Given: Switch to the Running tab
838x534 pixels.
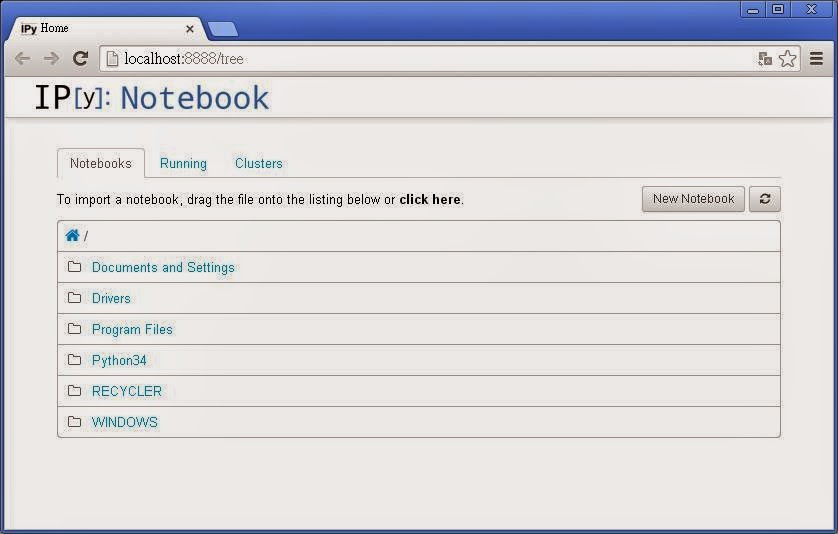Looking at the screenshot, I should coord(183,163).
